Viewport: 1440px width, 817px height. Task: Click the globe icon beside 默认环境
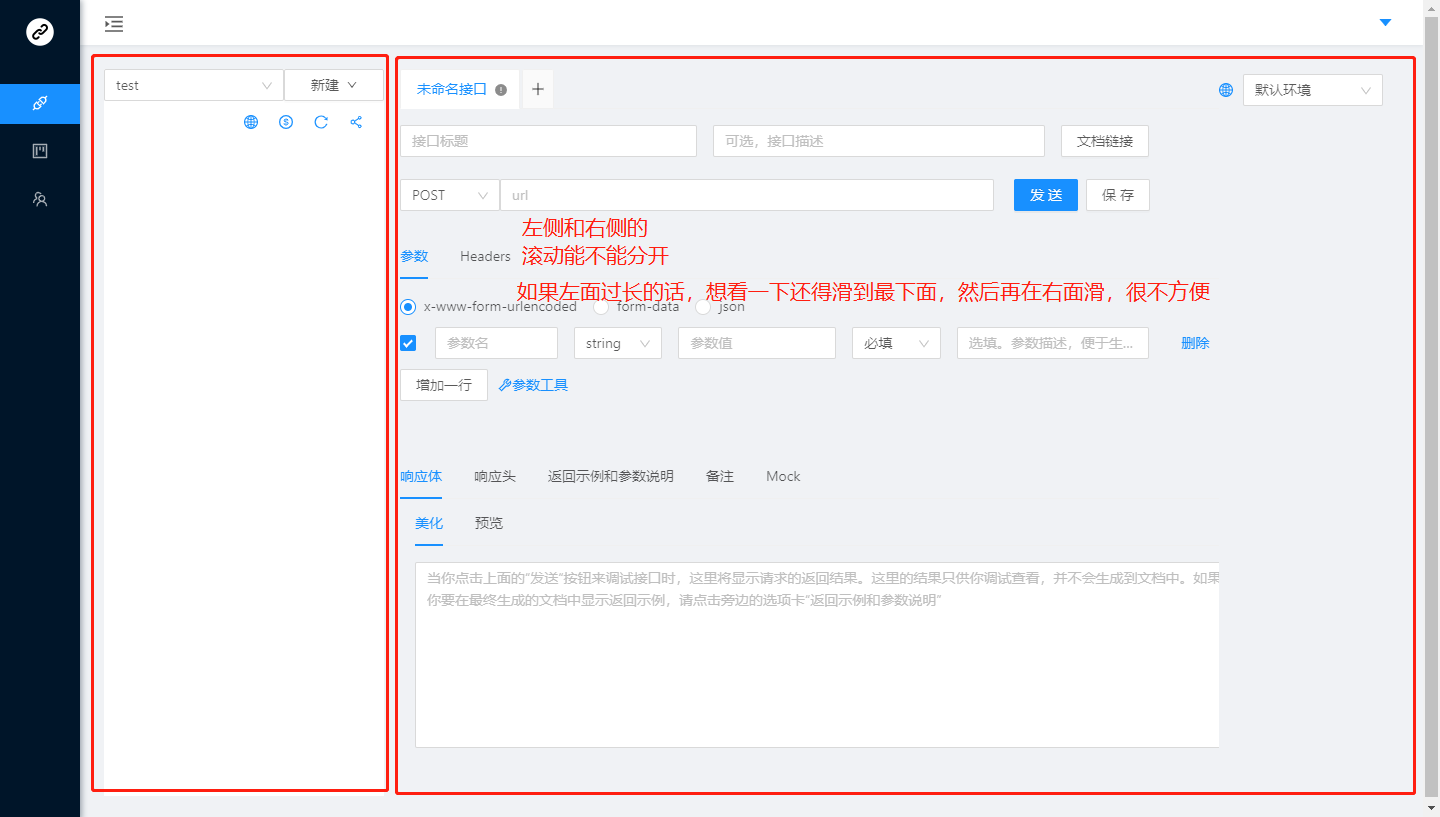tap(1226, 90)
